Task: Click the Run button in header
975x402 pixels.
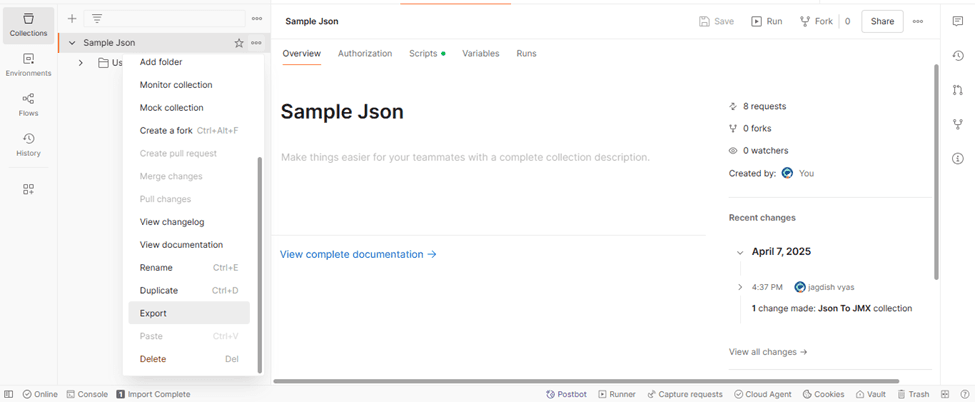Action: click(x=767, y=21)
